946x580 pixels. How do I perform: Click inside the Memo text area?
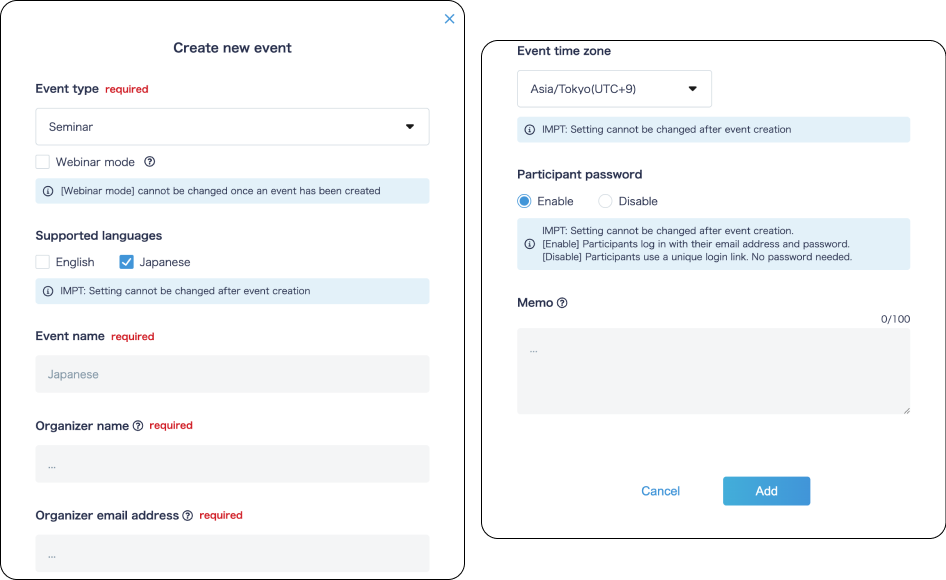[713, 371]
